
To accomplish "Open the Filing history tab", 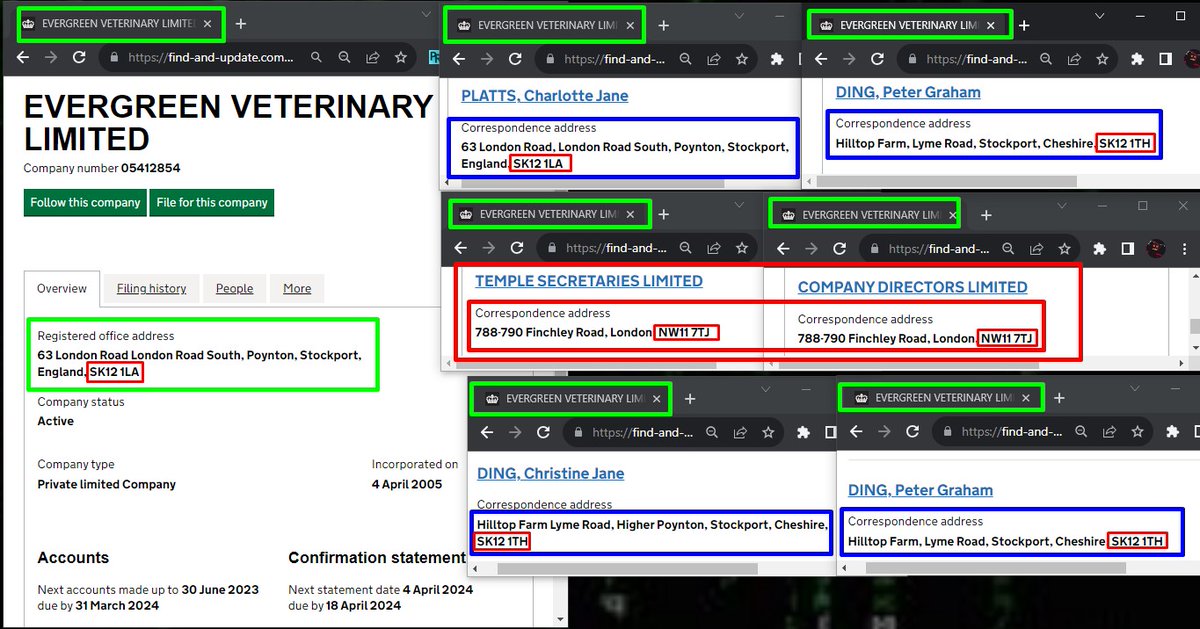I will (x=151, y=288).
